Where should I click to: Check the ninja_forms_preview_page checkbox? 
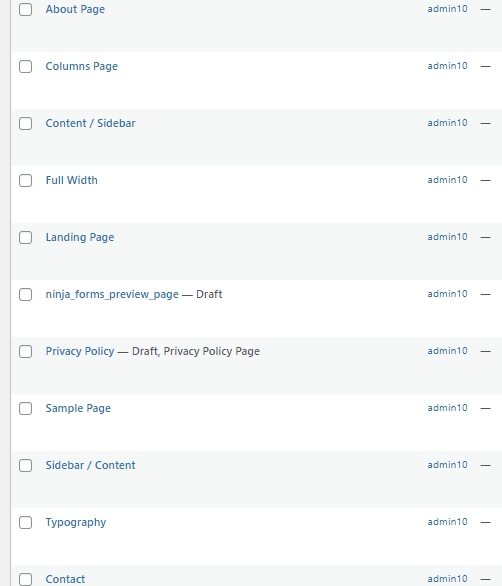pos(25,294)
